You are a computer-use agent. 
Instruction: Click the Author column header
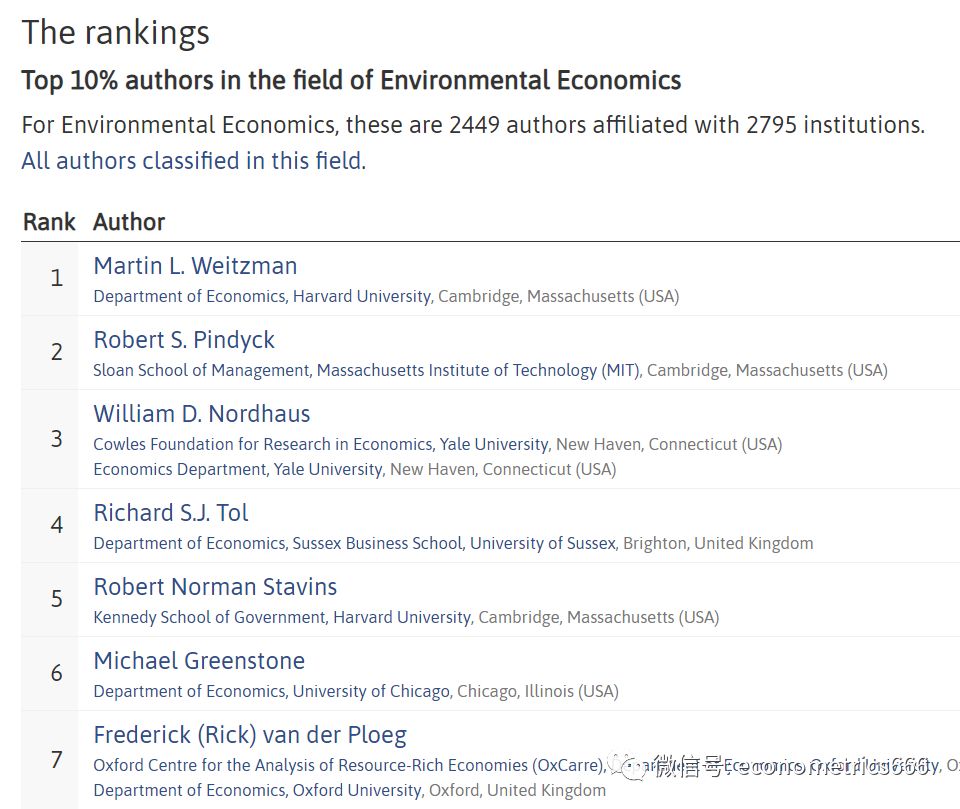129,222
